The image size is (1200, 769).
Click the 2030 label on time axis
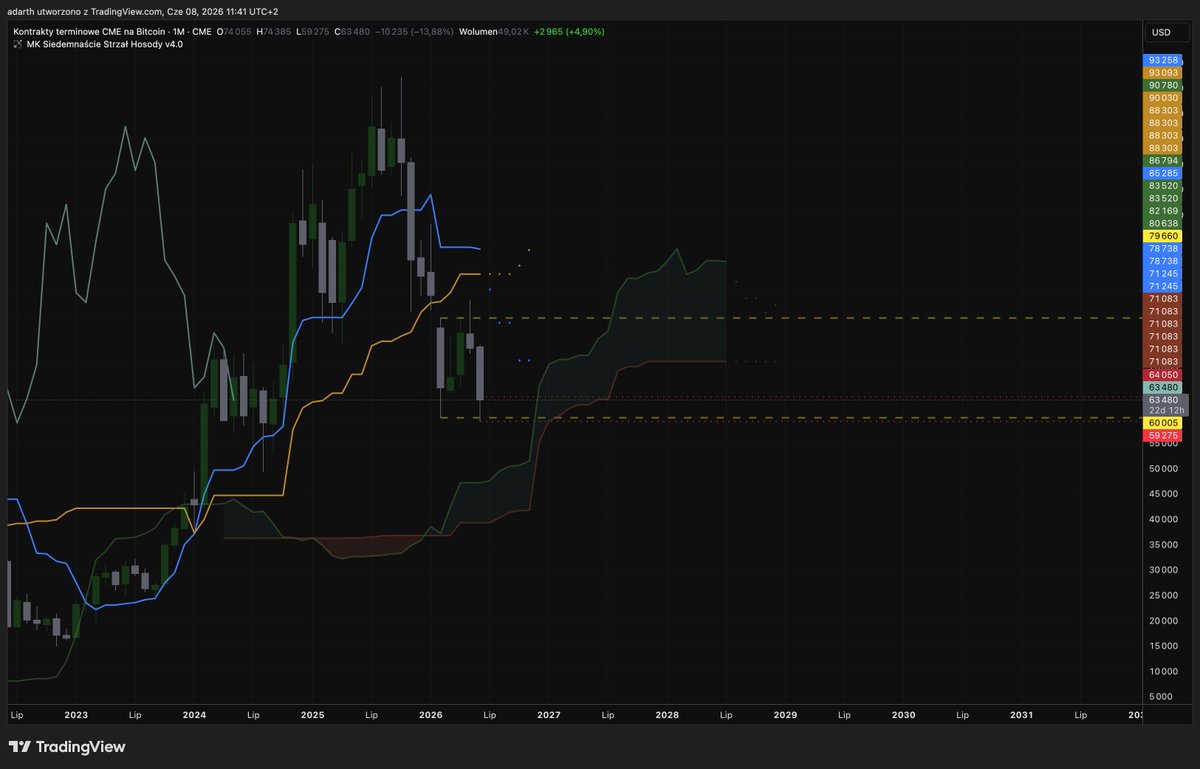click(903, 715)
